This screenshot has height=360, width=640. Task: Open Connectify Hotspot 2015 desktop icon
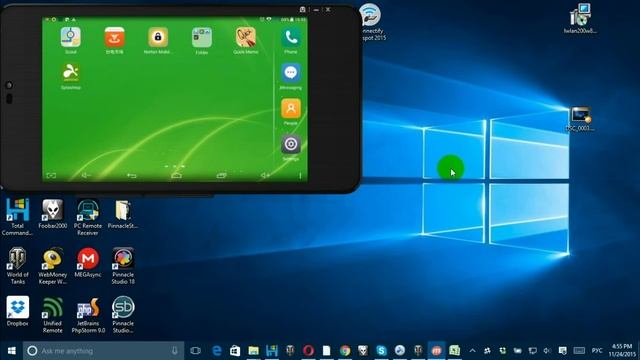click(x=371, y=22)
